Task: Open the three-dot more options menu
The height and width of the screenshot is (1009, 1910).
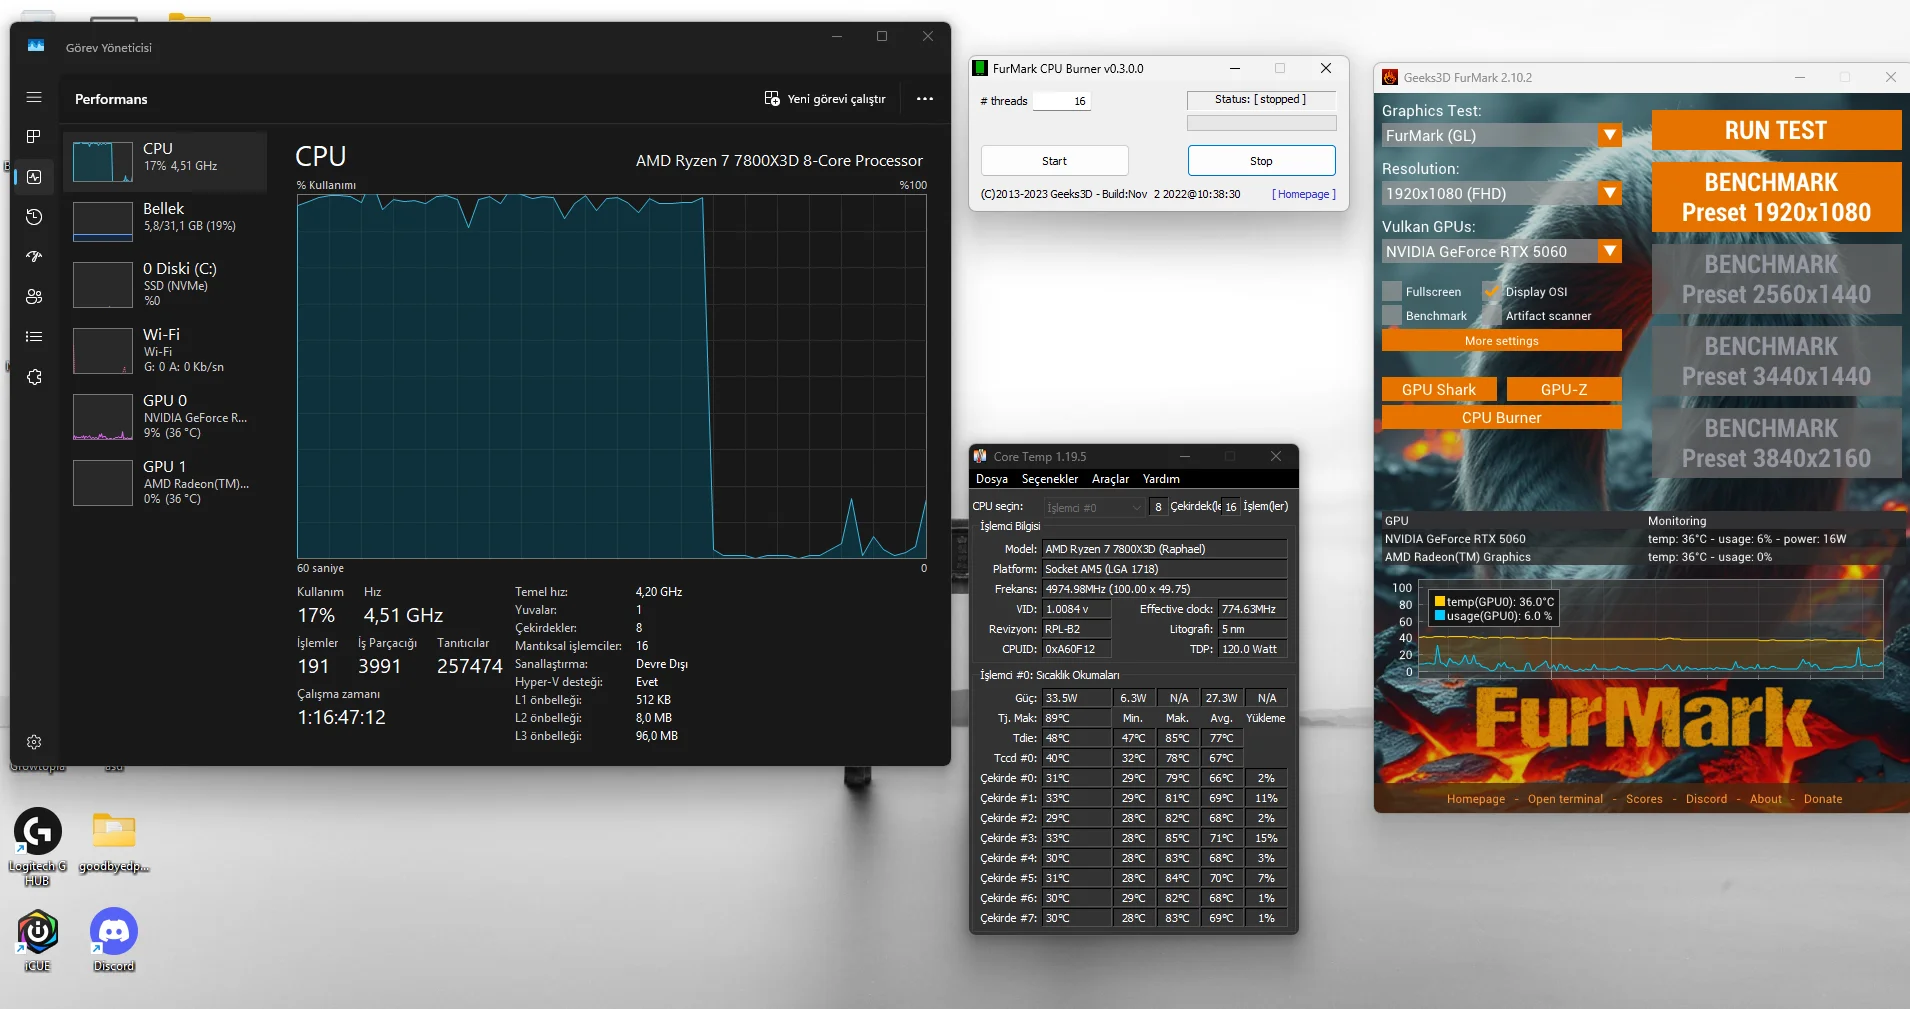Action: (925, 99)
